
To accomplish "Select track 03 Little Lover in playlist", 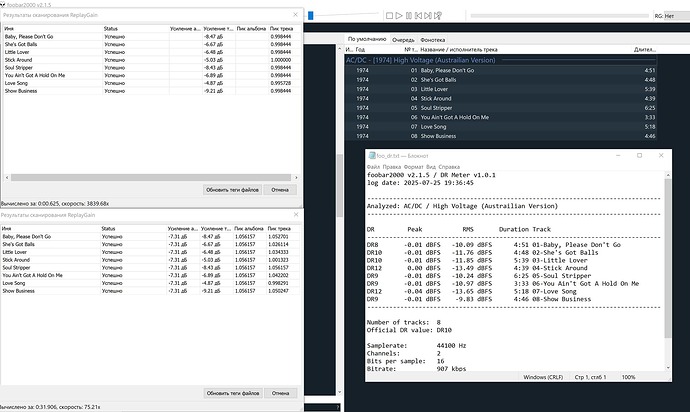I will [501, 89].
